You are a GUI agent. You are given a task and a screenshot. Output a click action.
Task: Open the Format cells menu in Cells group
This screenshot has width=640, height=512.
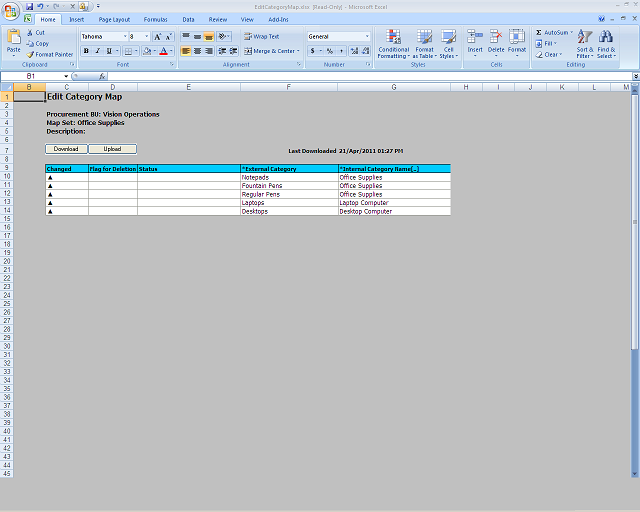(517, 42)
